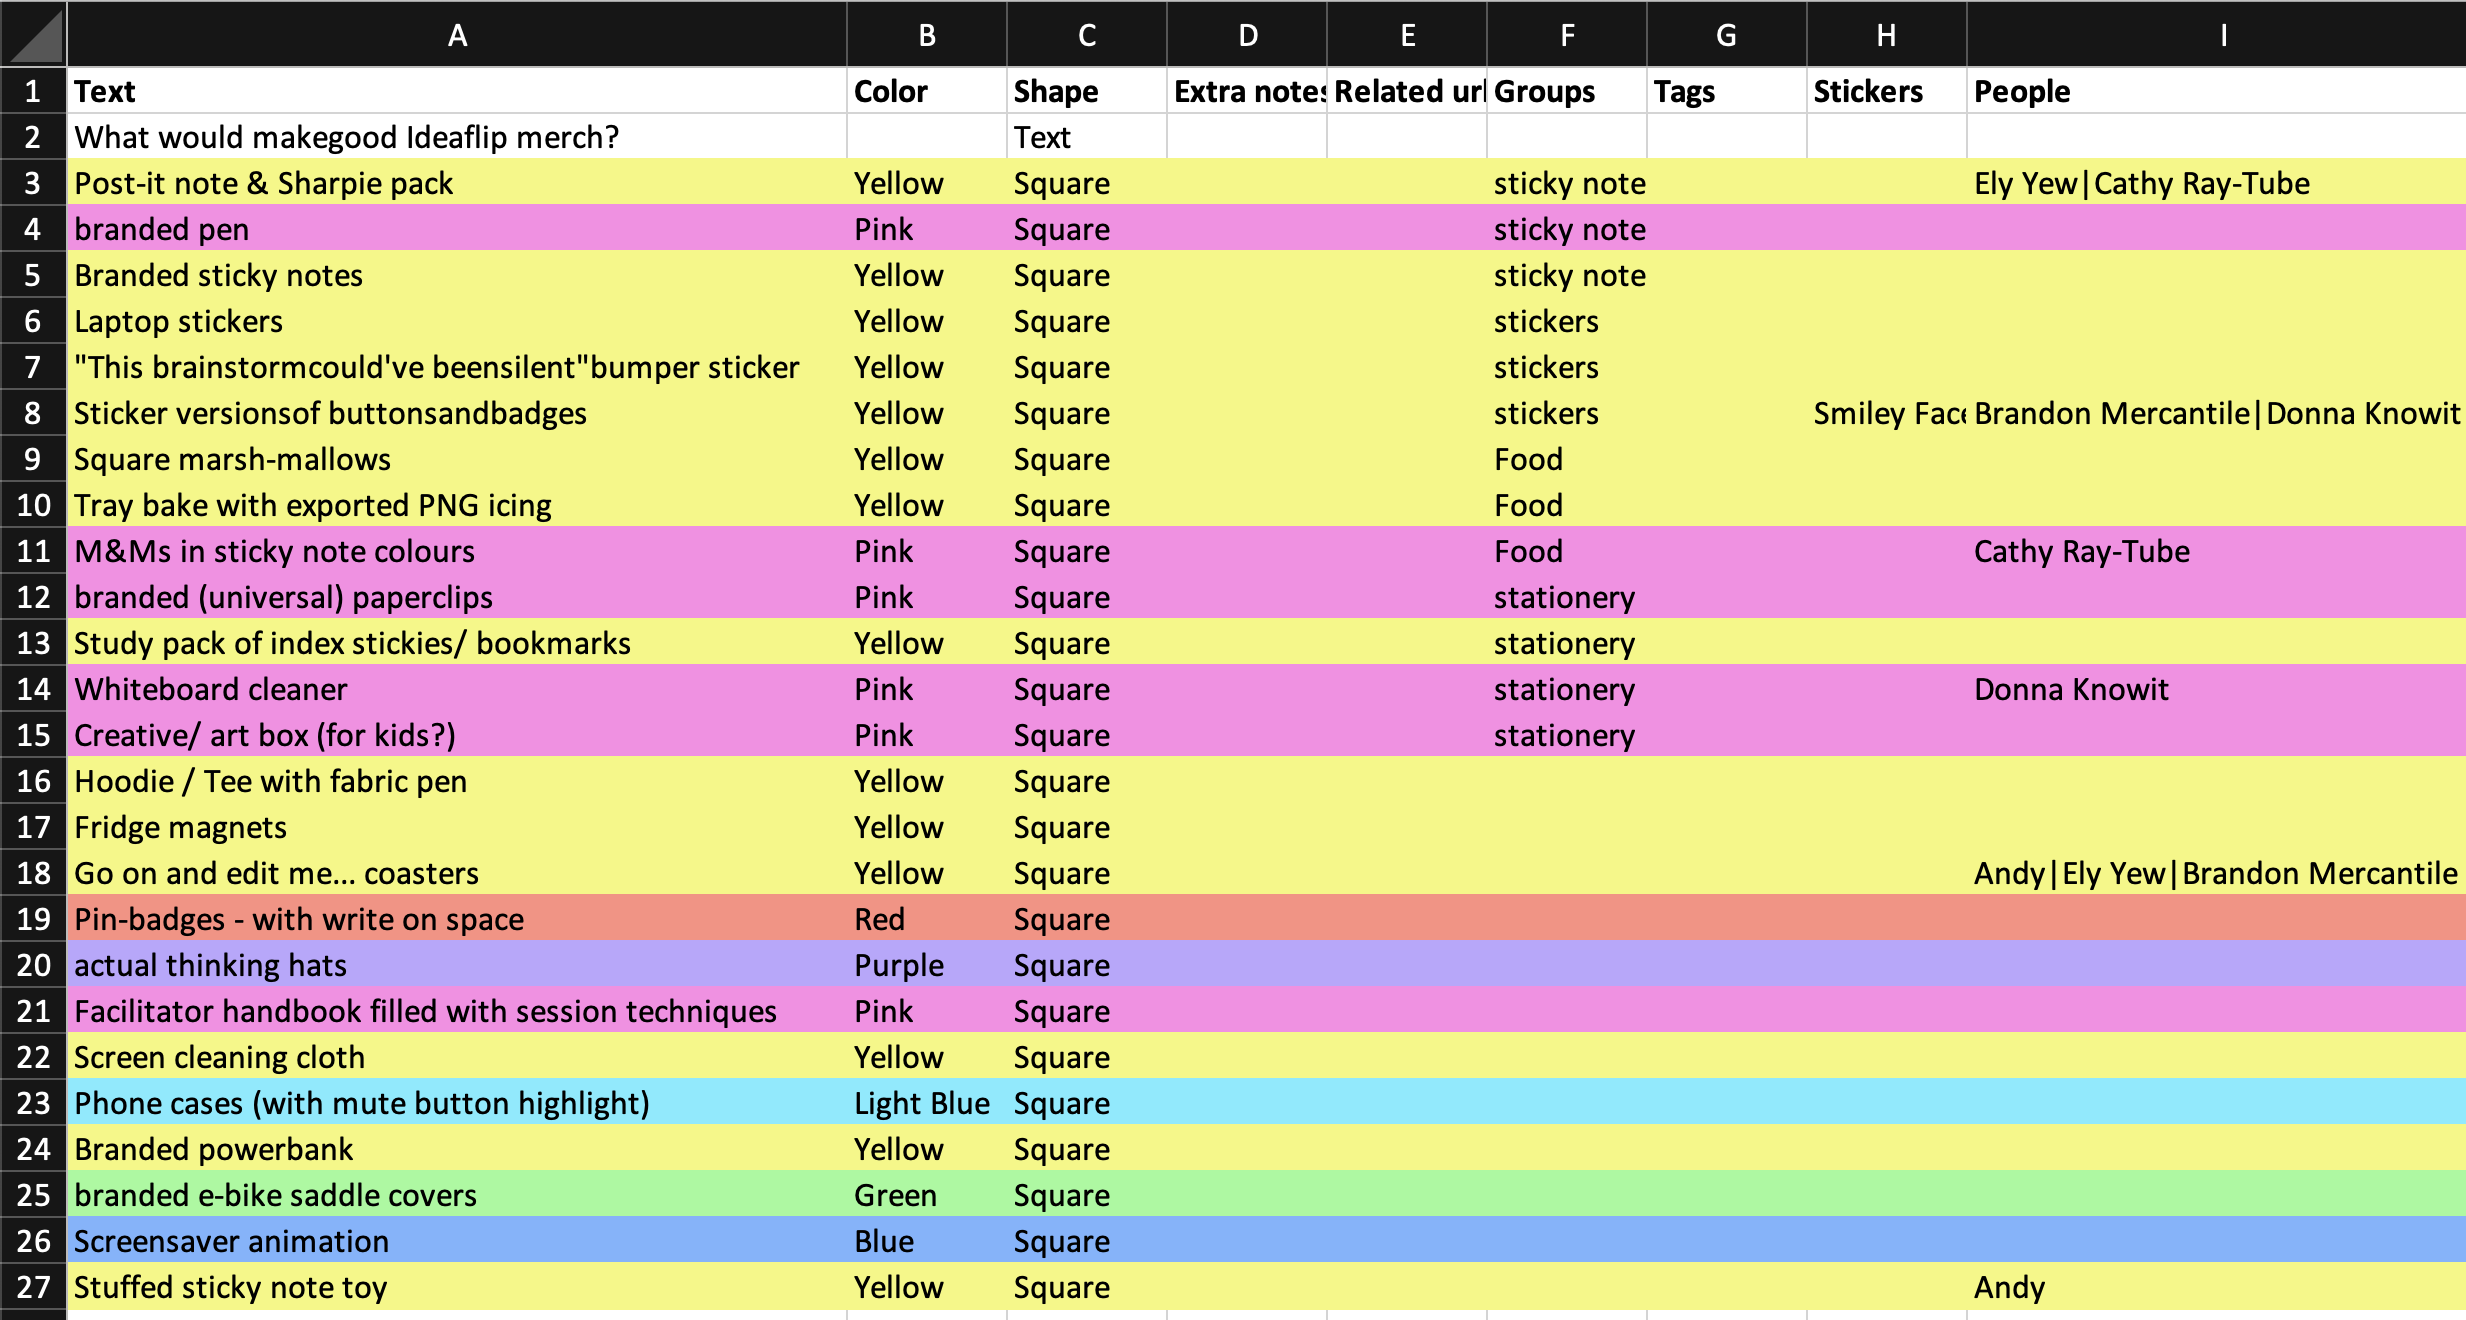Select 'actual thinking hats' cell

coord(457,965)
